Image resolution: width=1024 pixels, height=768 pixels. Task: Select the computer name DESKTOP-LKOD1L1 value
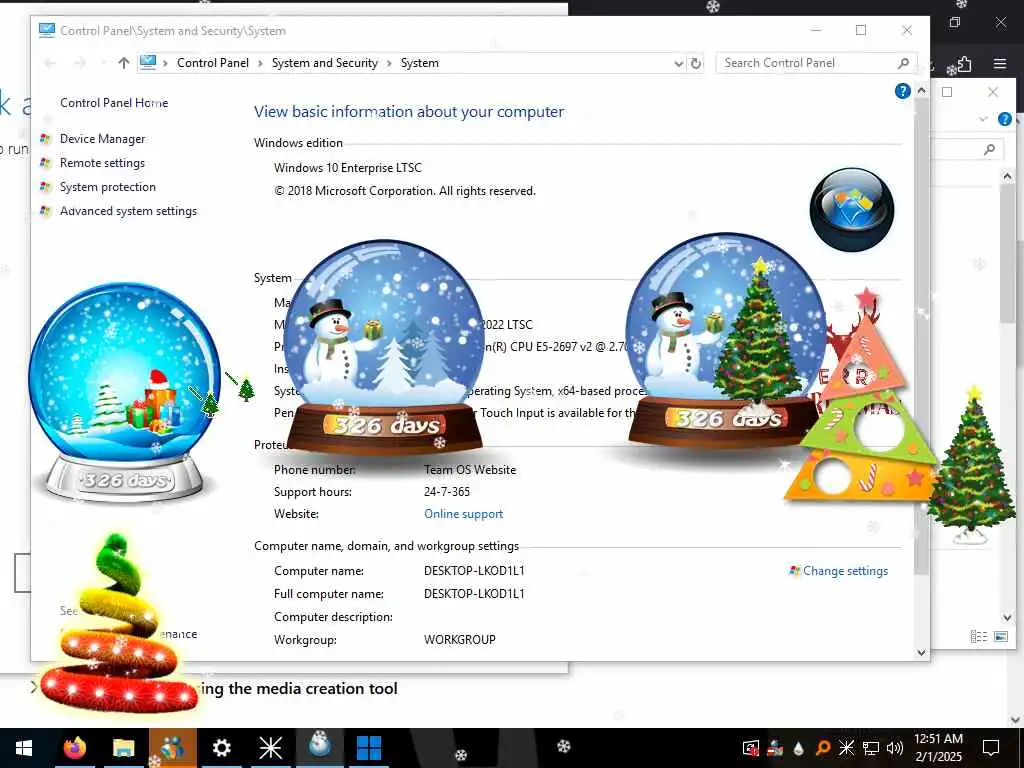click(474, 571)
